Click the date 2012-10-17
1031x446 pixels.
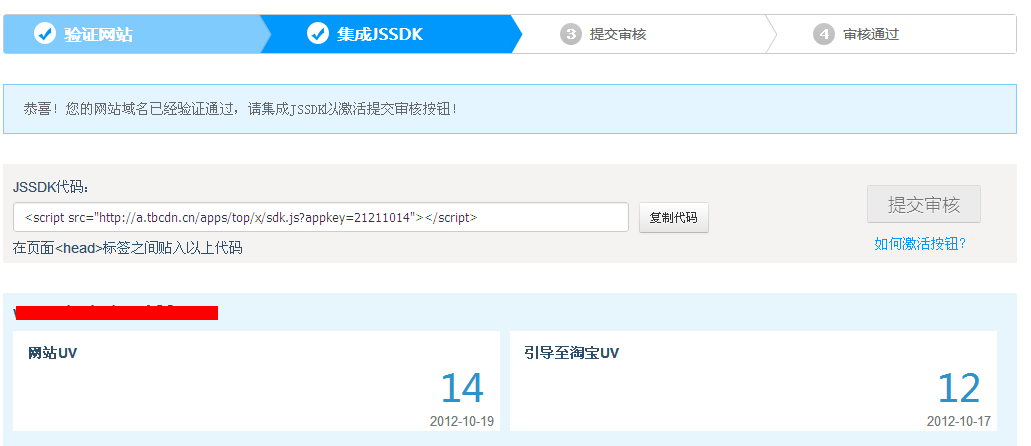(959, 421)
